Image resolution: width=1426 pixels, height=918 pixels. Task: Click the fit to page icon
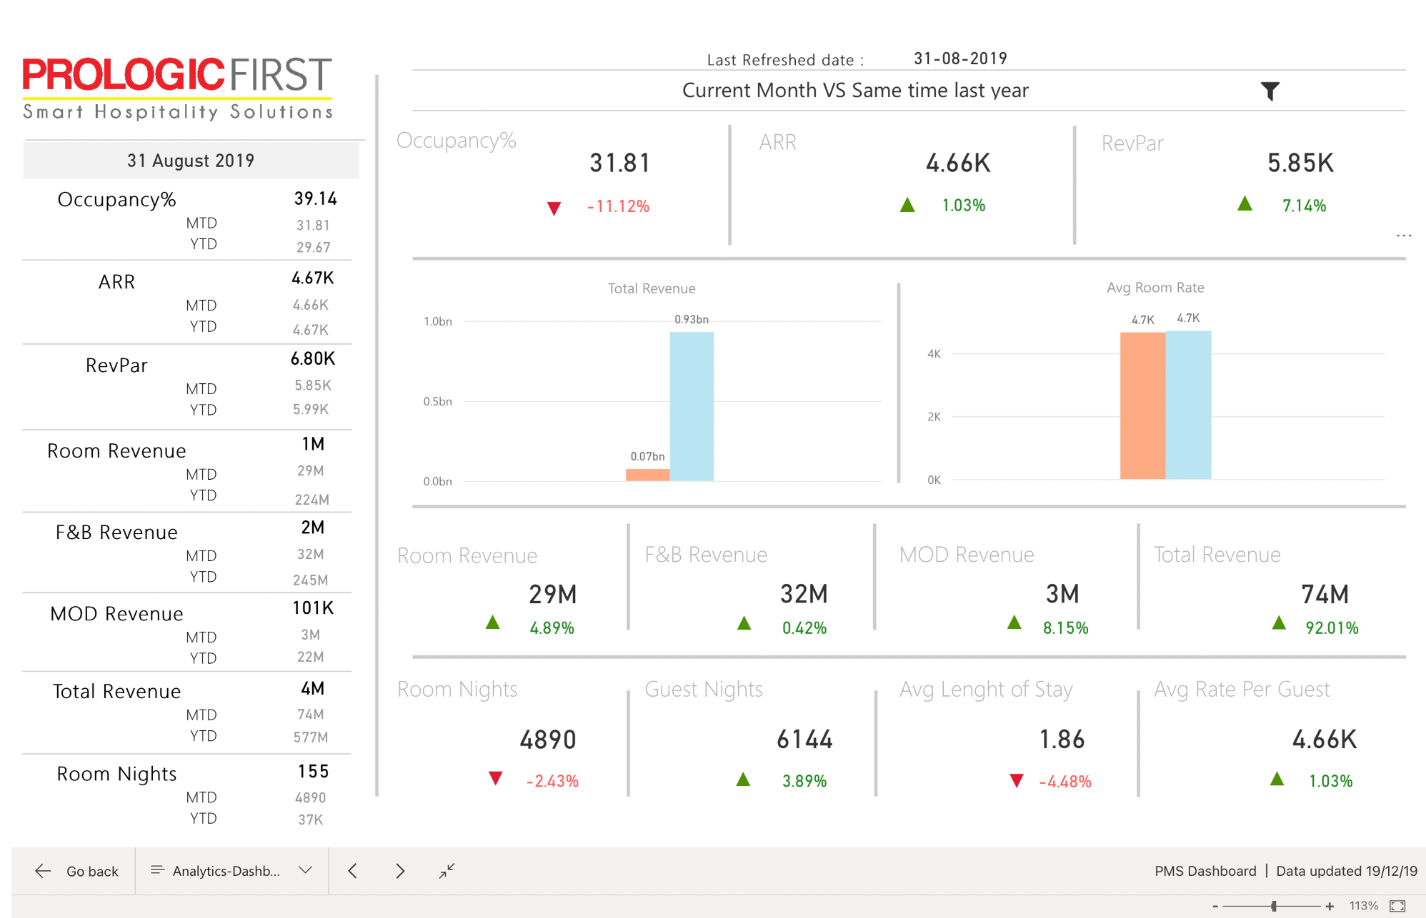(1397, 906)
